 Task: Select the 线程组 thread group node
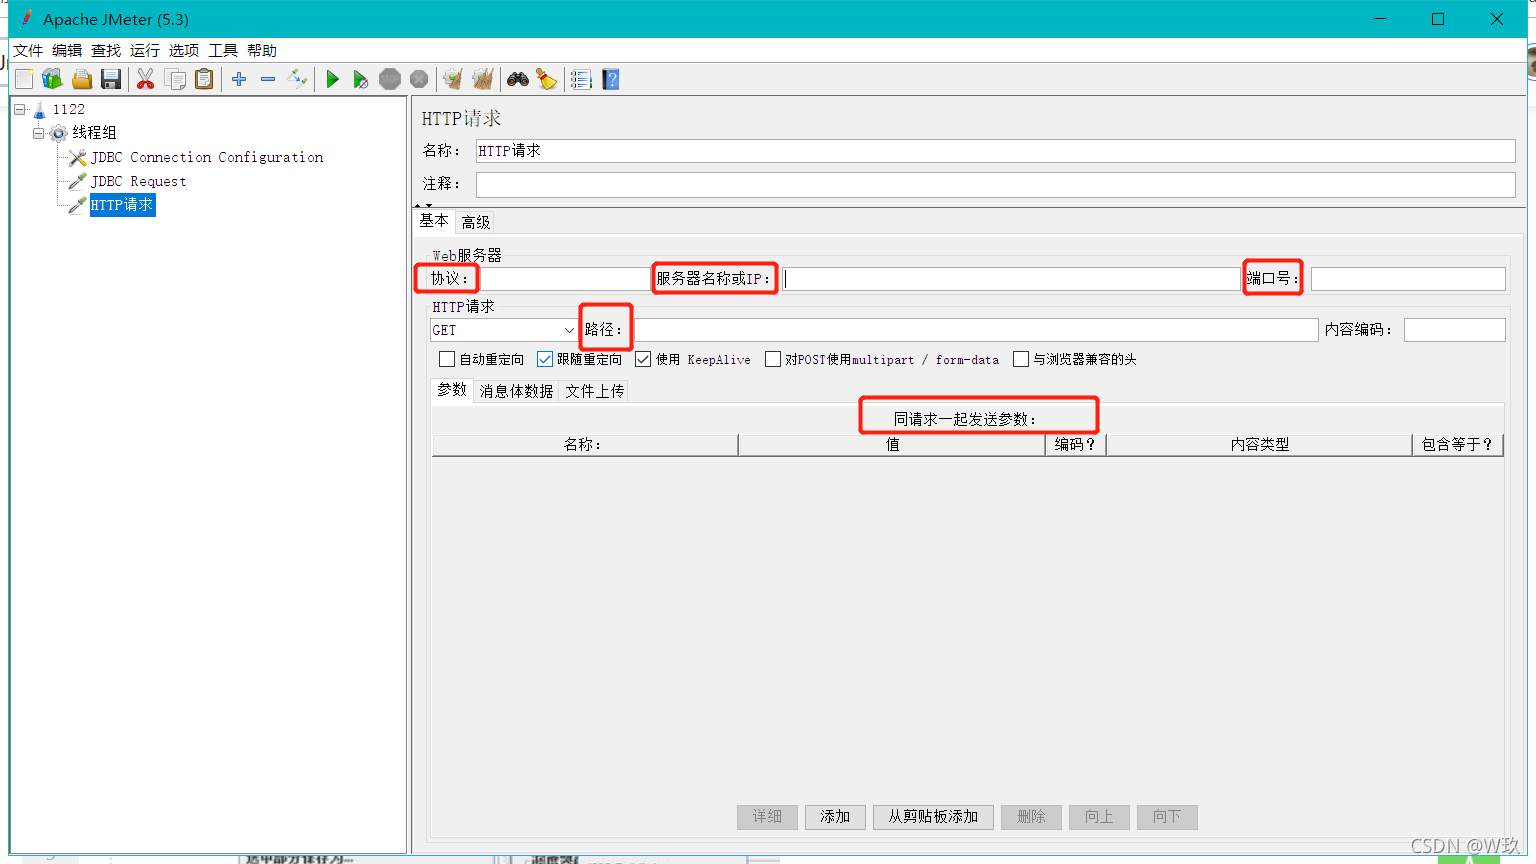click(x=94, y=133)
